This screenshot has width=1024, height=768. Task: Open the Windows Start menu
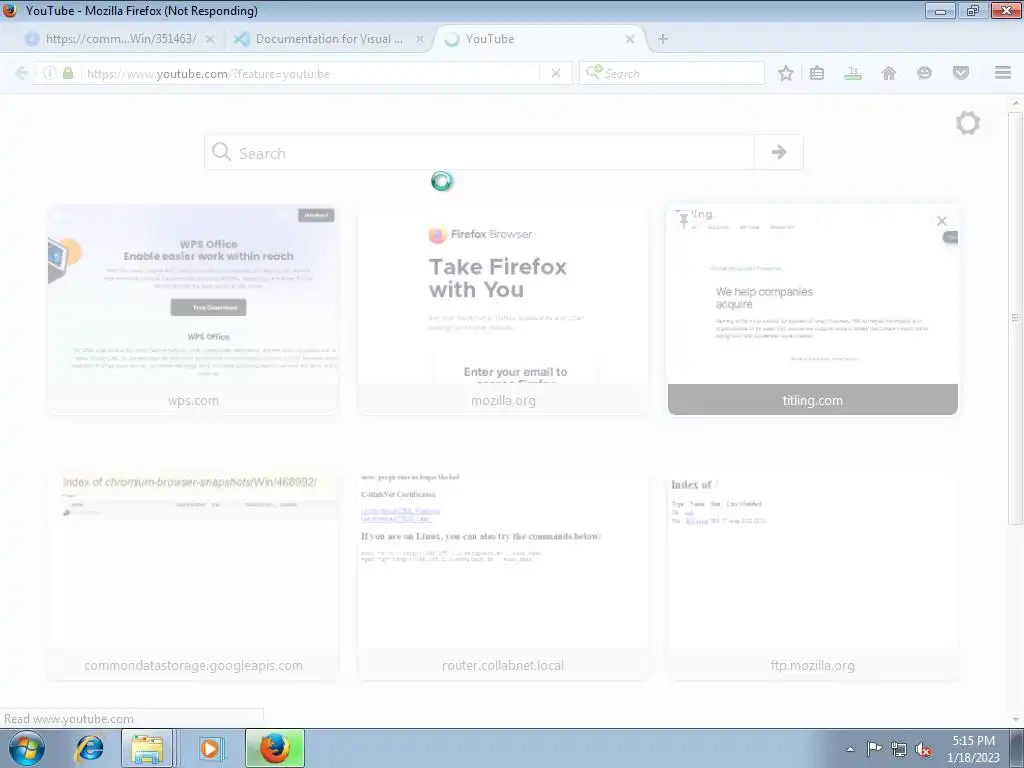pos(27,748)
